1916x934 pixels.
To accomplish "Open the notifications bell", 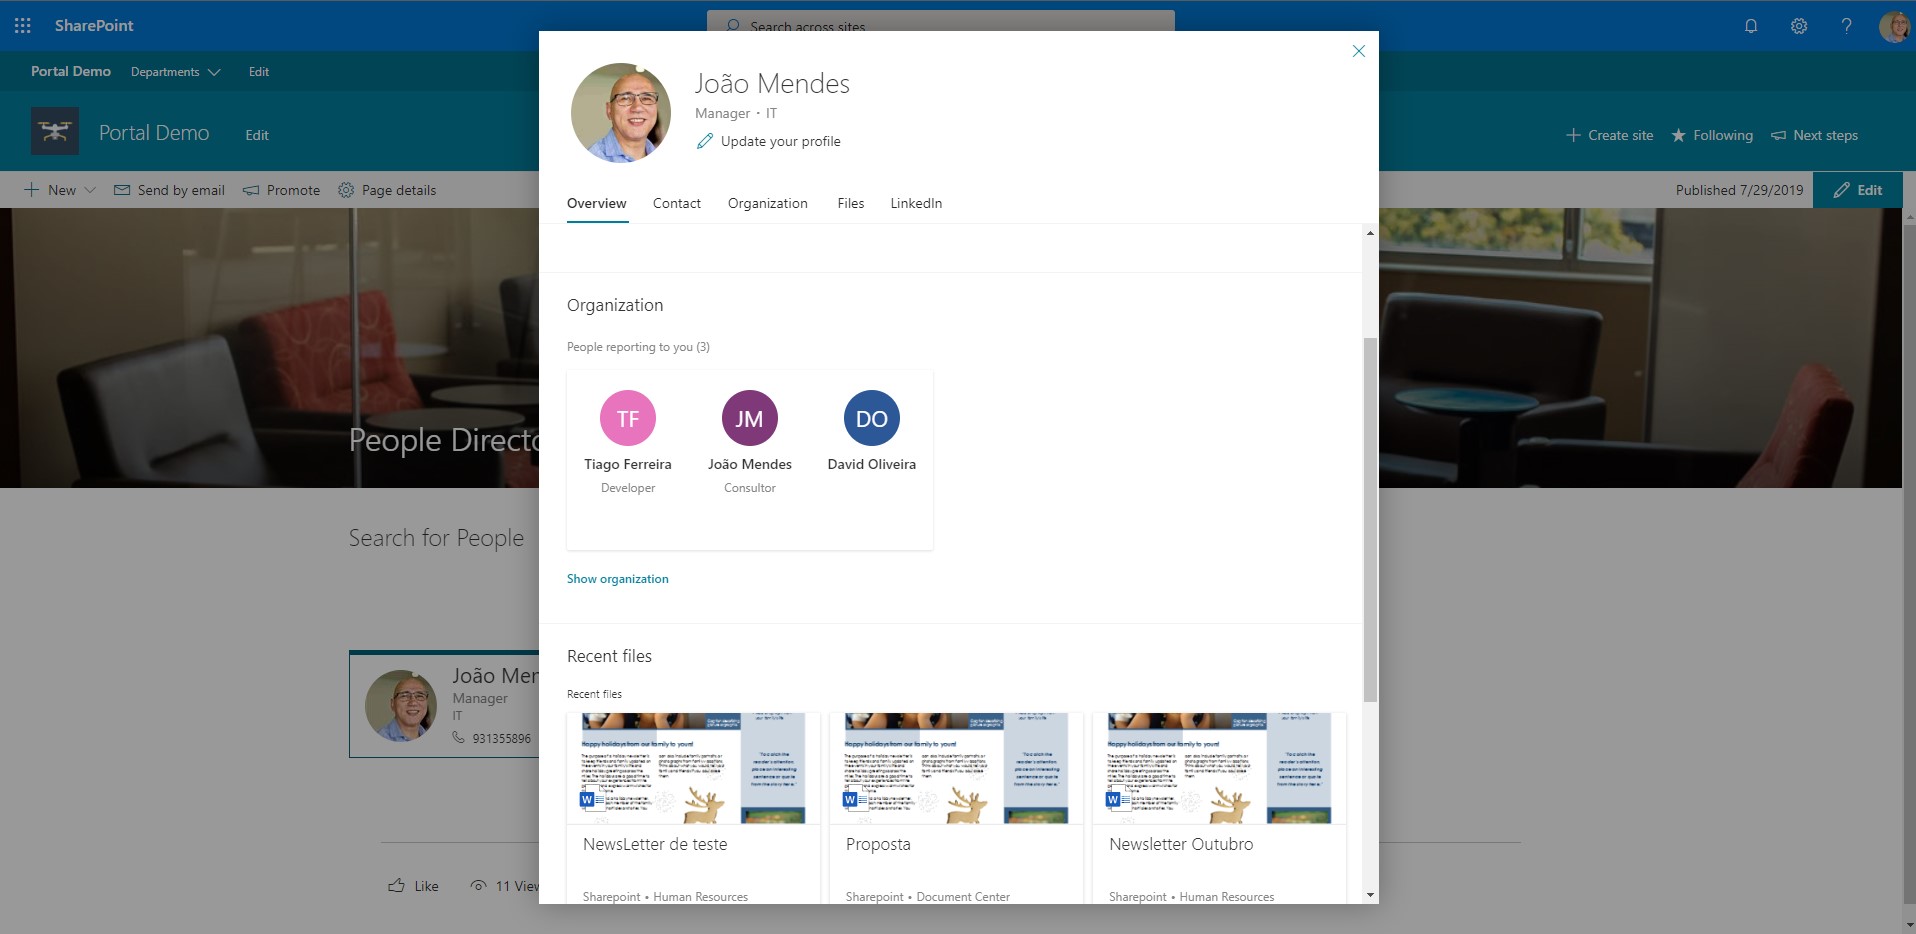I will [1751, 26].
